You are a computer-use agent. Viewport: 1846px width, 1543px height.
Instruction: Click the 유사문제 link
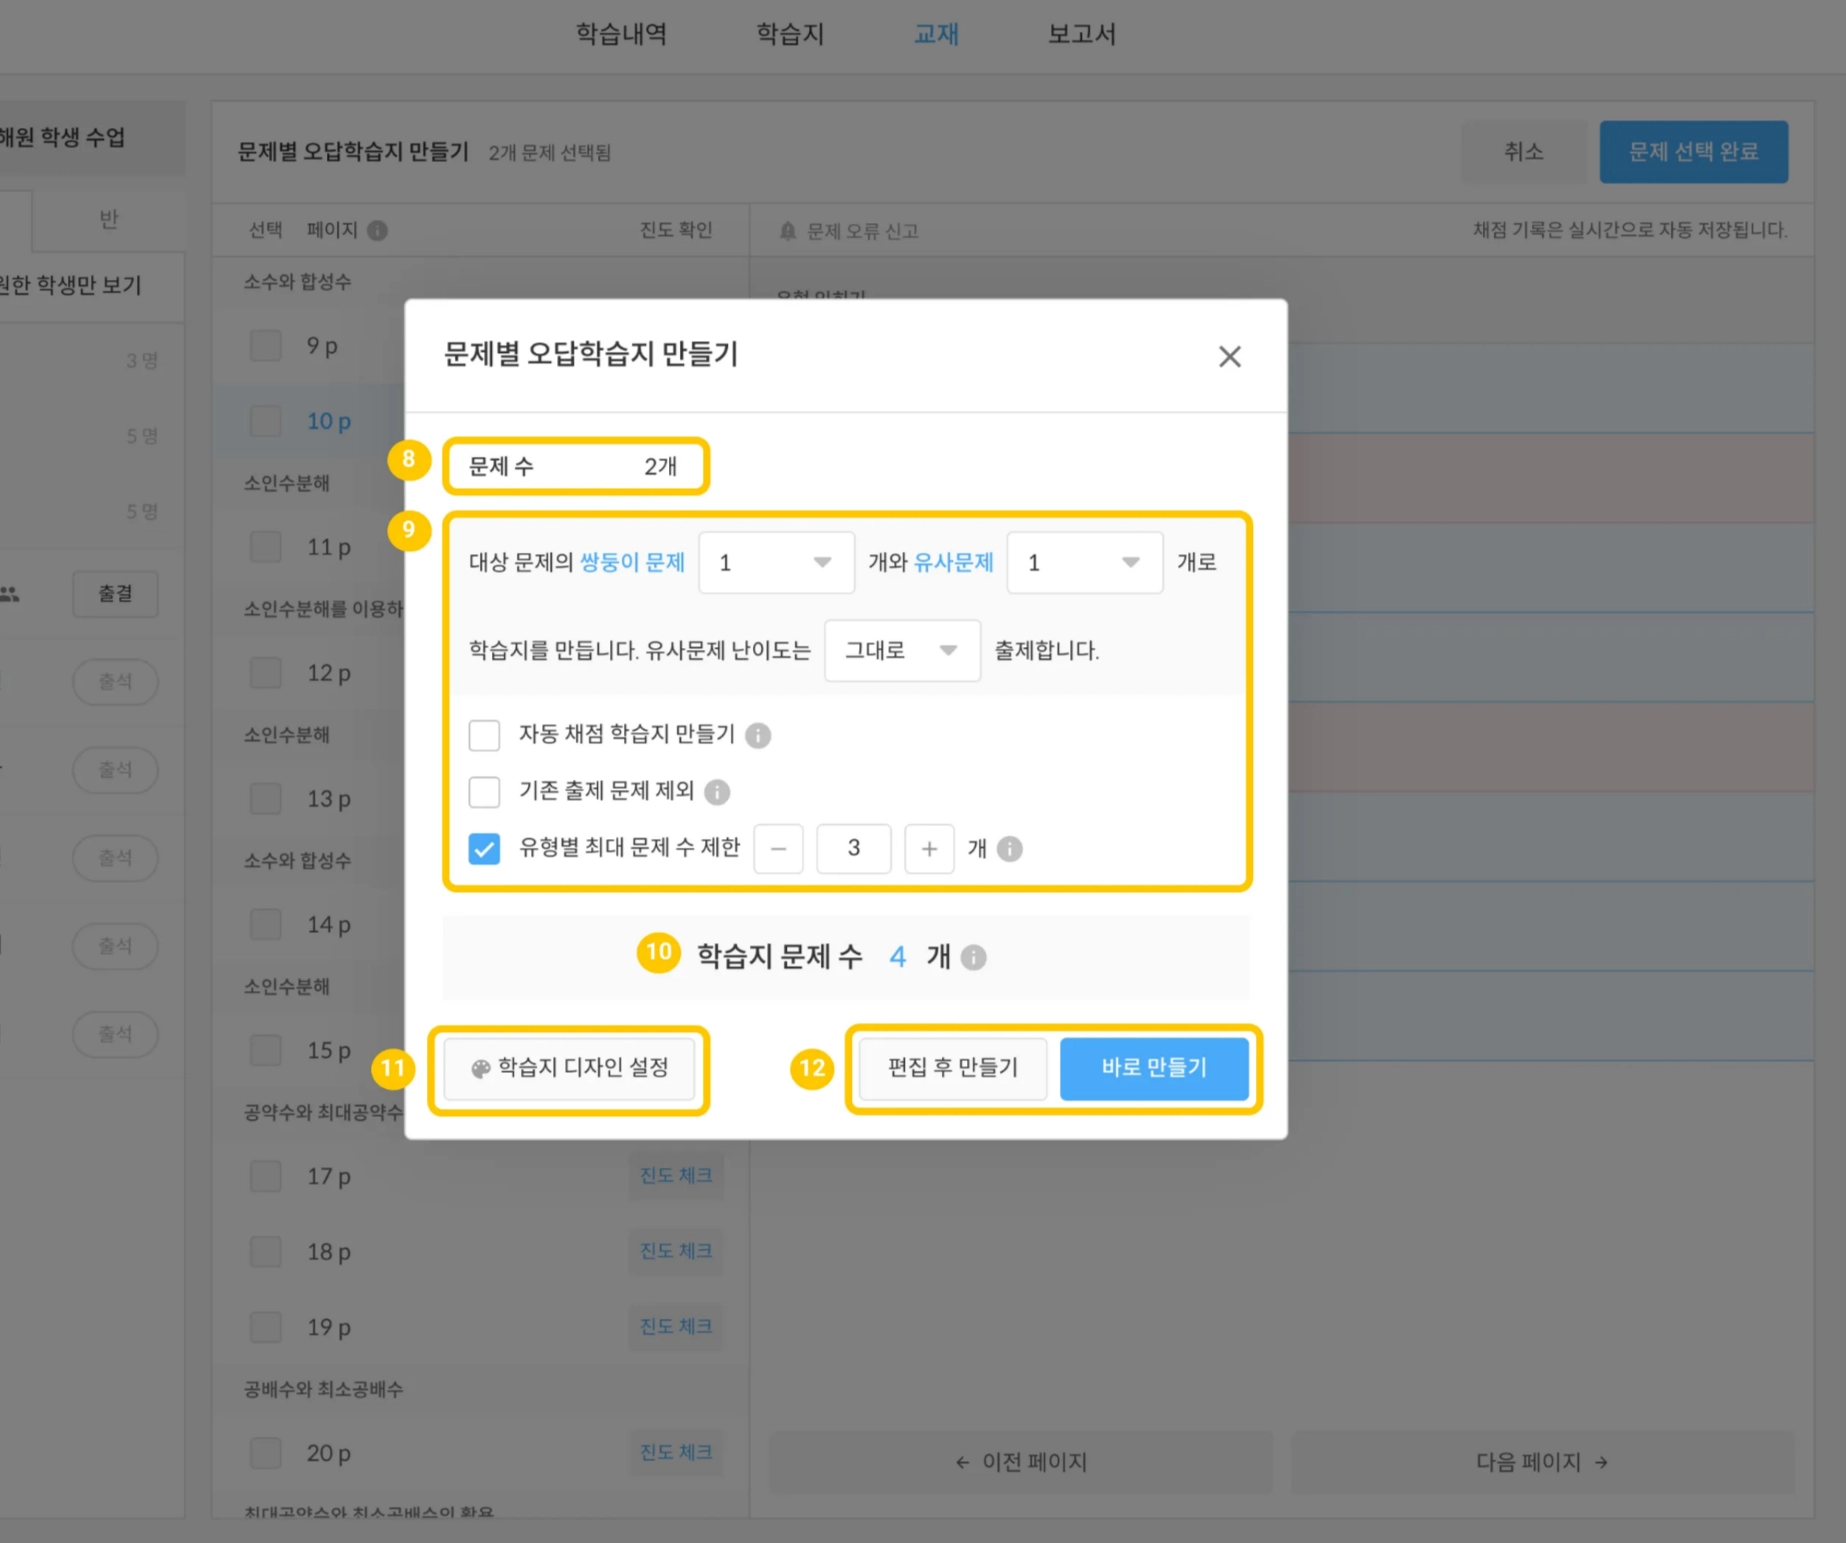954,563
